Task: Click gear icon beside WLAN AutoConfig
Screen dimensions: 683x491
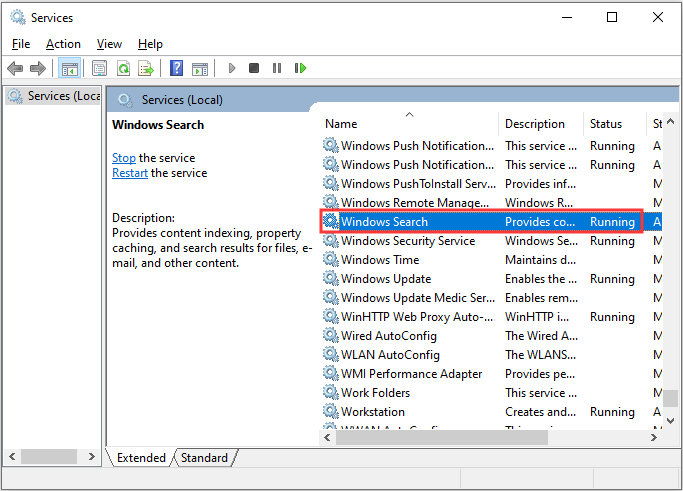Action: coord(331,354)
